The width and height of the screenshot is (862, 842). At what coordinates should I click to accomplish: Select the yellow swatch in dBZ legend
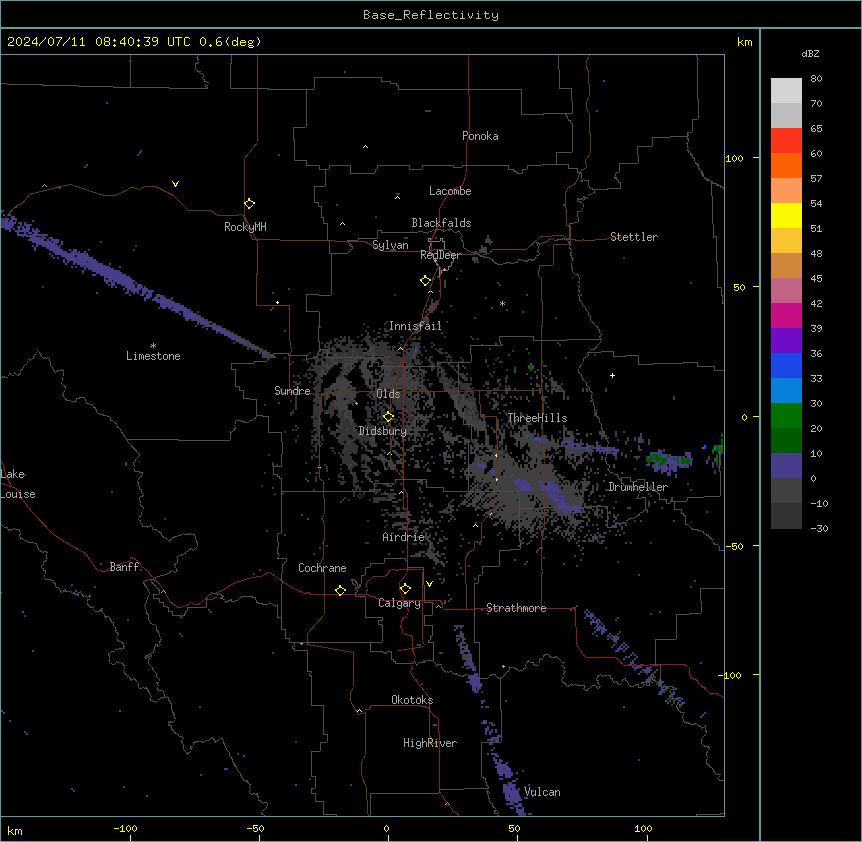tap(786, 215)
